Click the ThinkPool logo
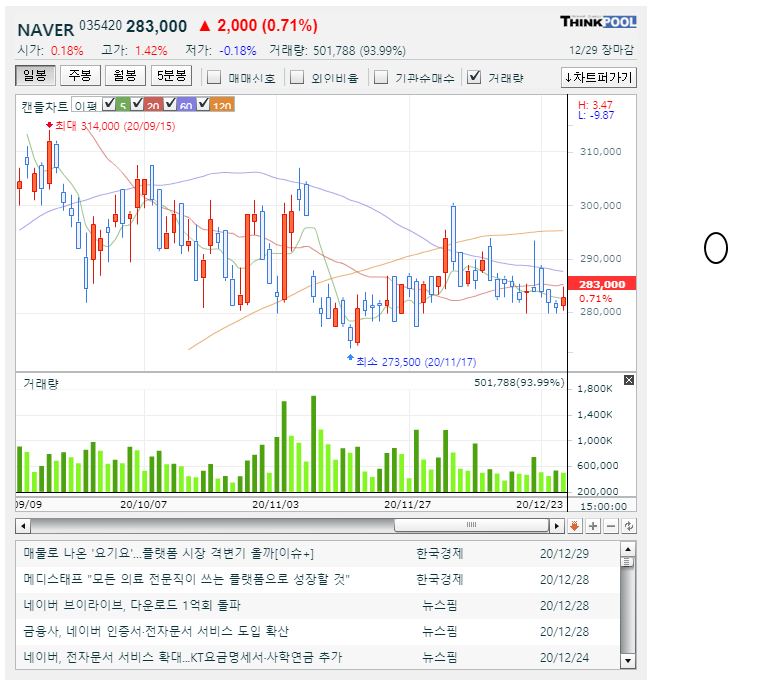The height and width of the screenshot is (685, 772). [598, 22]
